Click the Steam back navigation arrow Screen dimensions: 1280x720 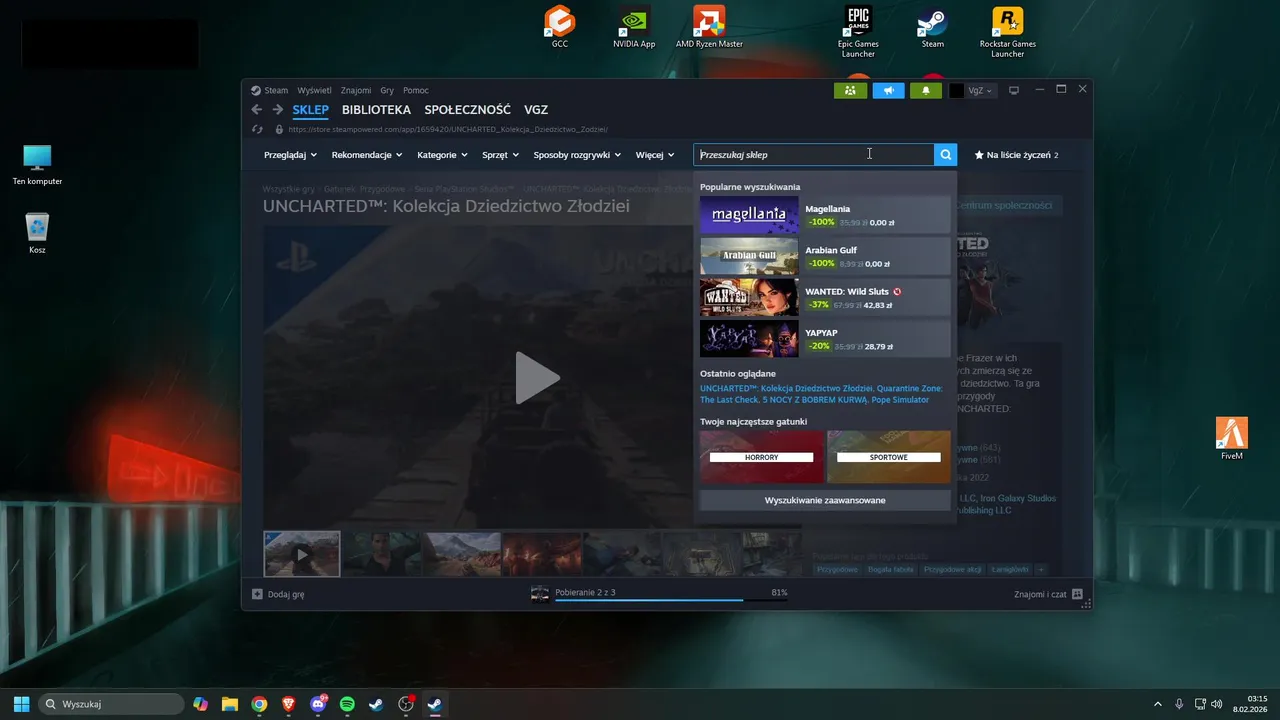click(x=257, y=110)
